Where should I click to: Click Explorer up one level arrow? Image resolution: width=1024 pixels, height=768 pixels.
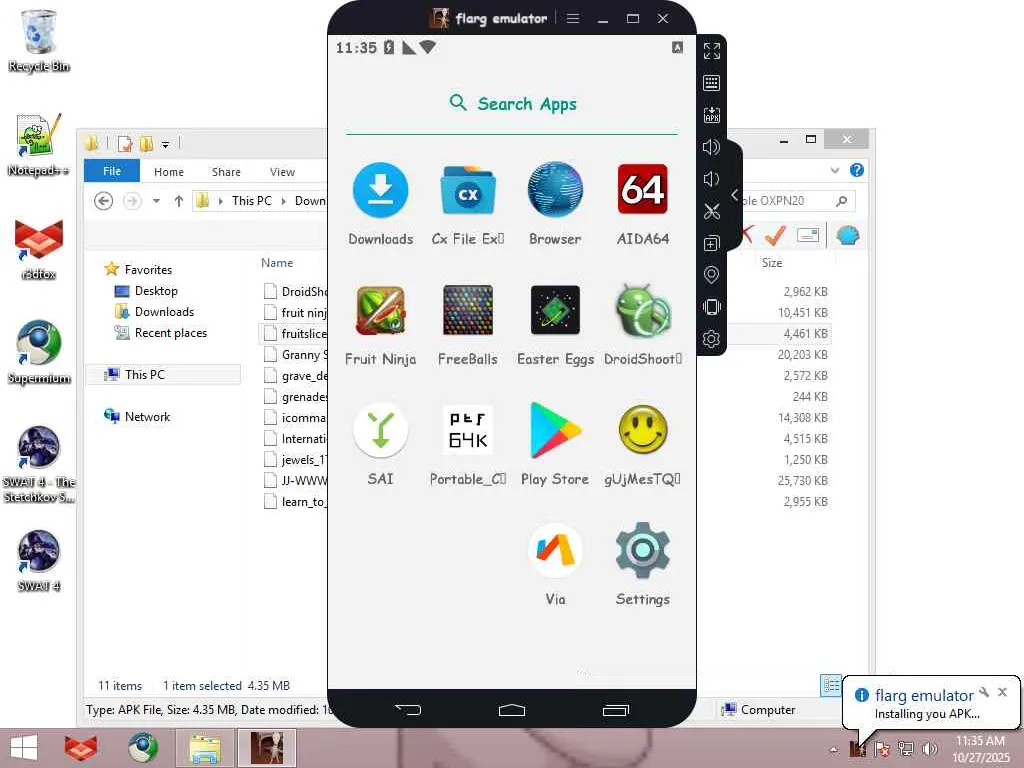coord(178,200)
